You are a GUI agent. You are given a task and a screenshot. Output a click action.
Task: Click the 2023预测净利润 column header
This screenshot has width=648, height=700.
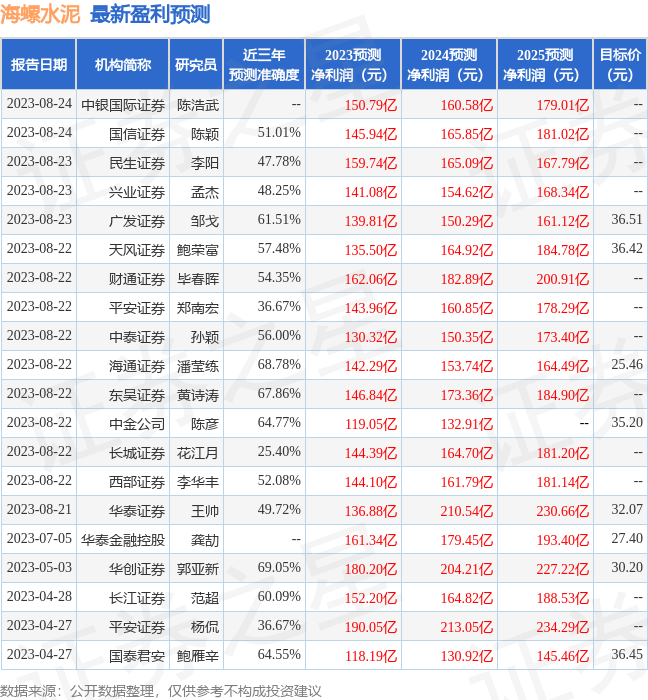pyautogui.click(x=353, y=65)
